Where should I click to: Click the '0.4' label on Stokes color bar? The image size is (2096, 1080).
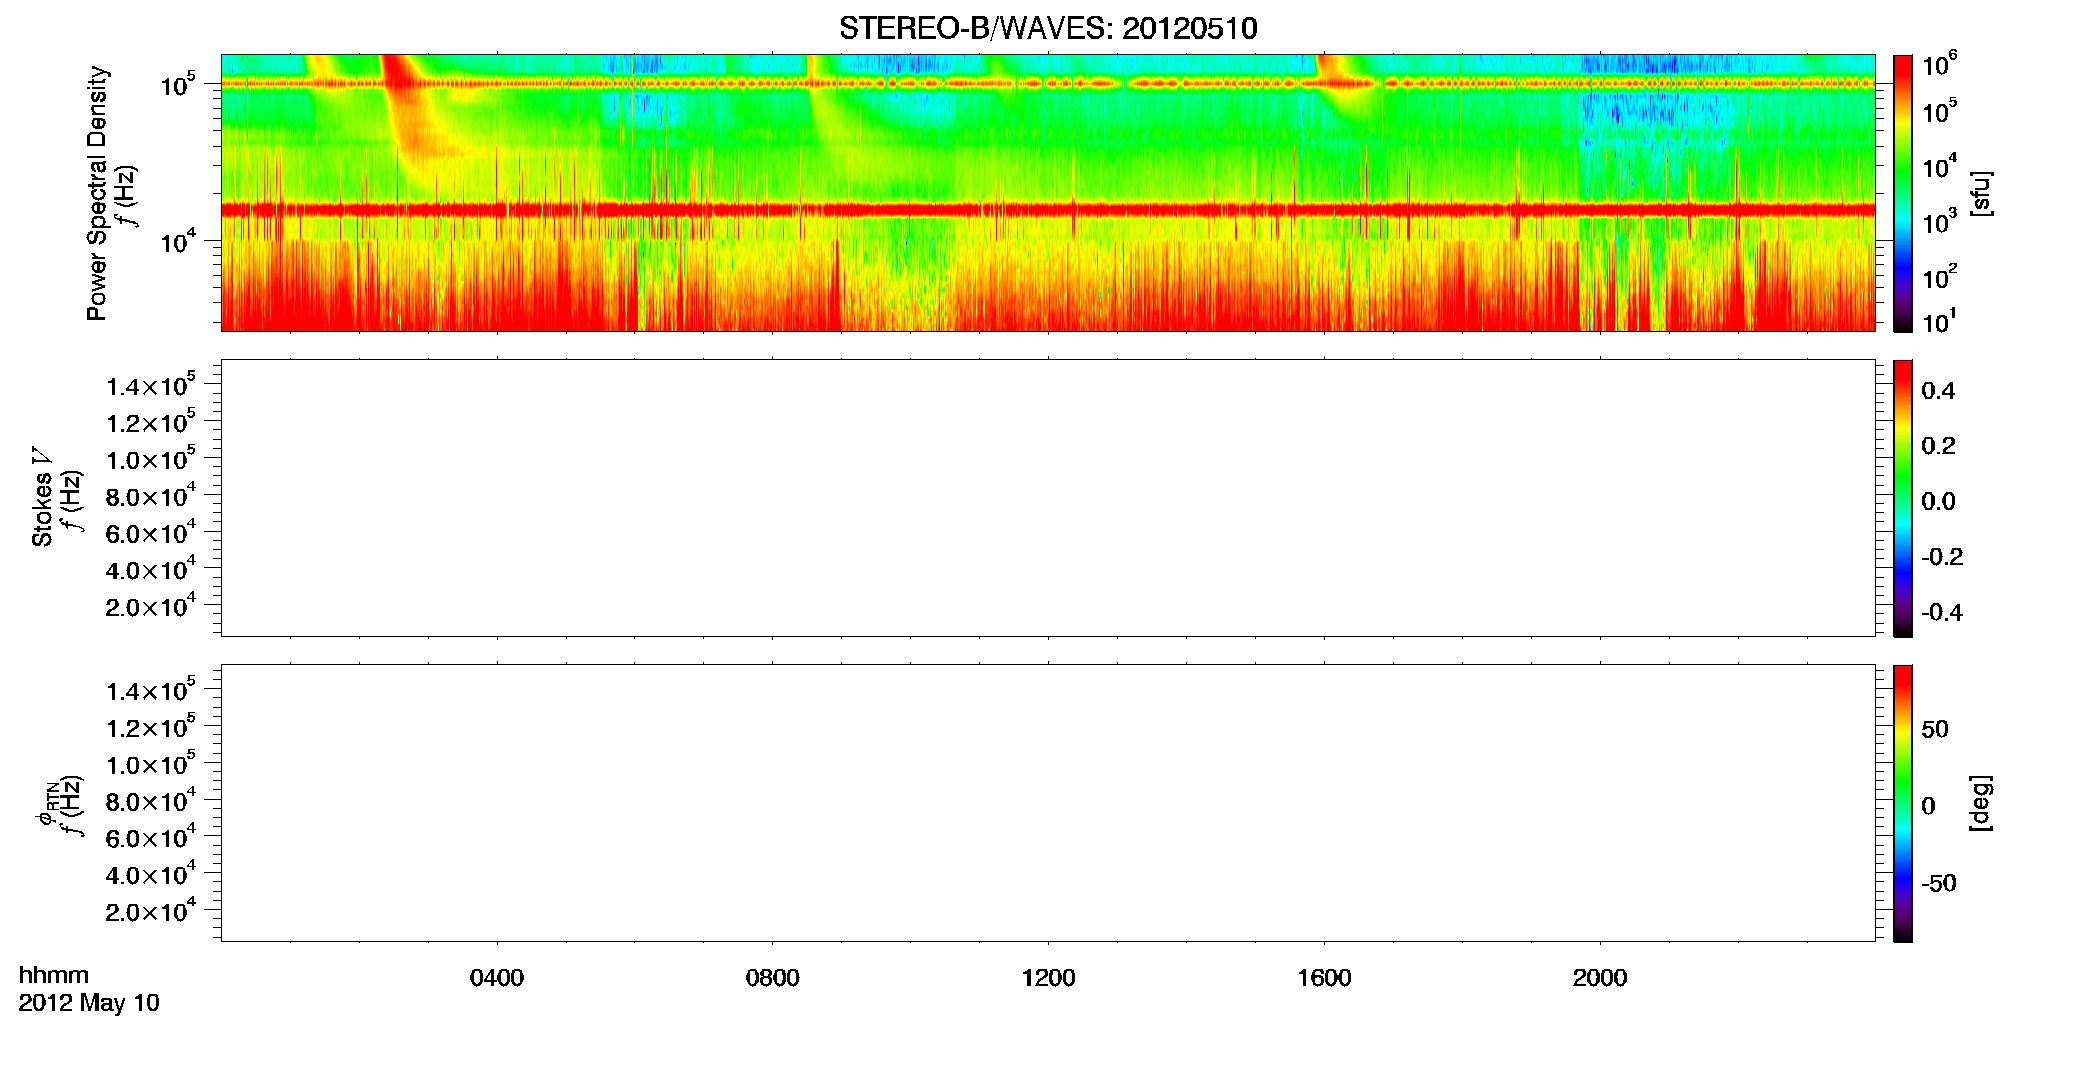[x=1938, y=391]
